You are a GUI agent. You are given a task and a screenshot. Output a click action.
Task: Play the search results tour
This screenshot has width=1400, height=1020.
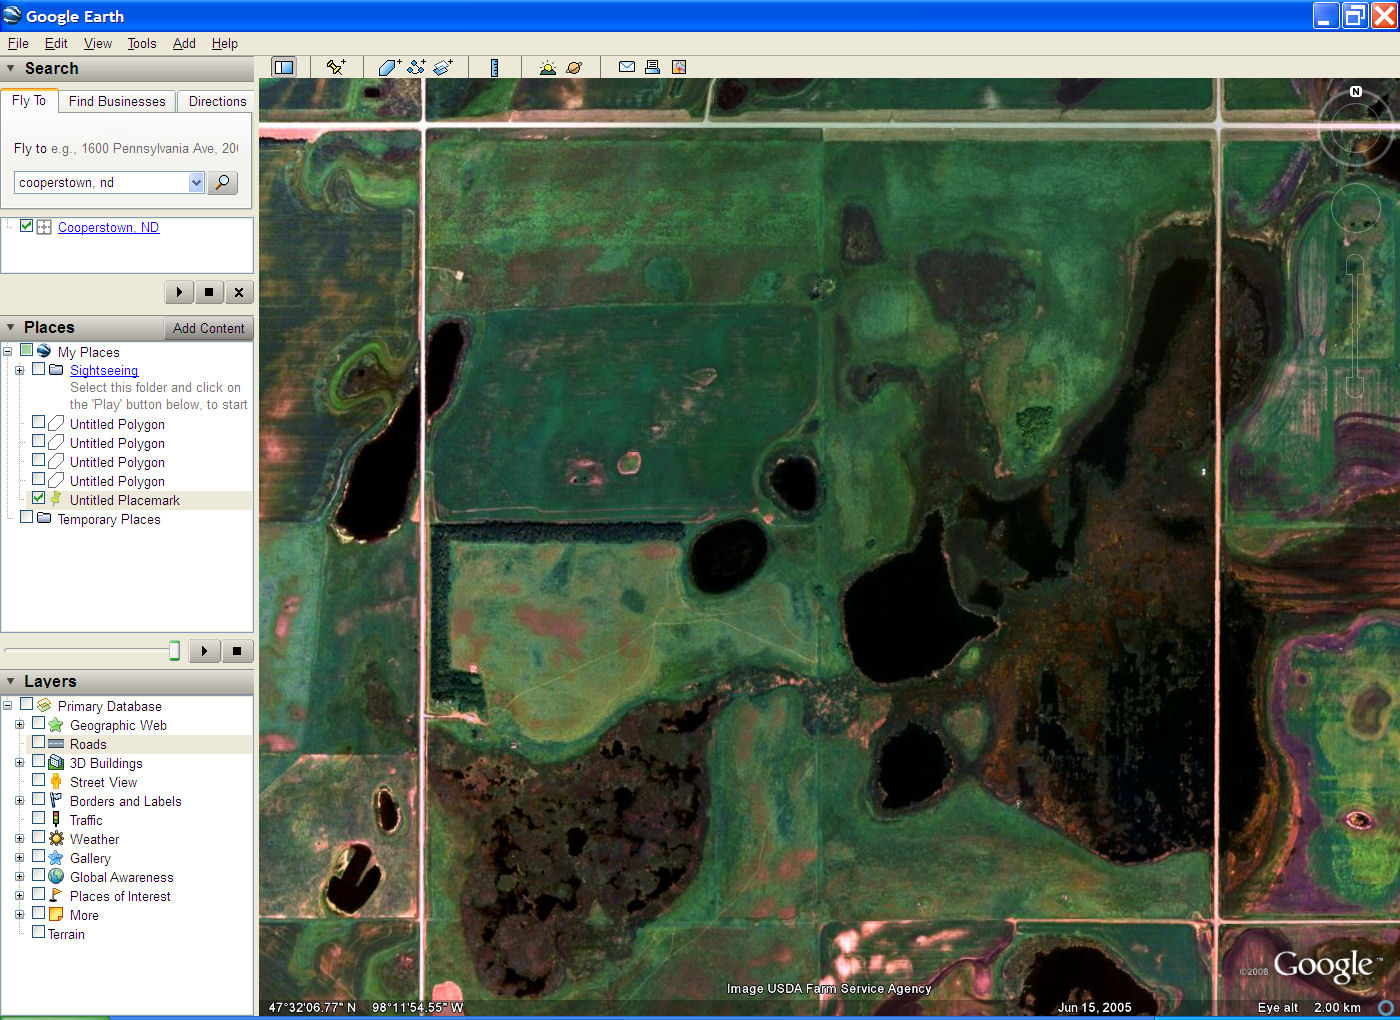tap(179, 292)
